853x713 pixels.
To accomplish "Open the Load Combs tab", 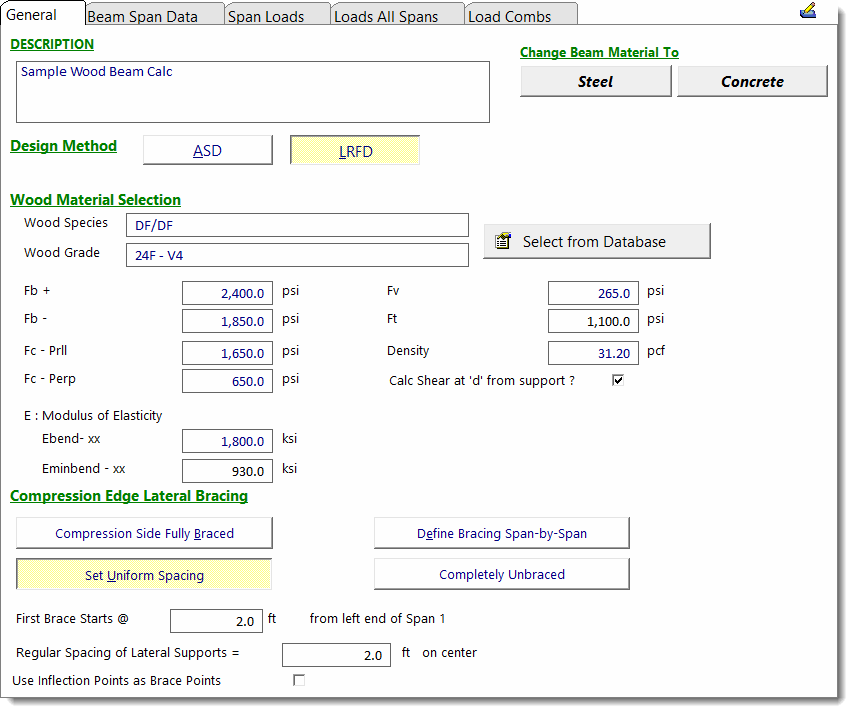I will pyautogui.click(x=510, y=16).
